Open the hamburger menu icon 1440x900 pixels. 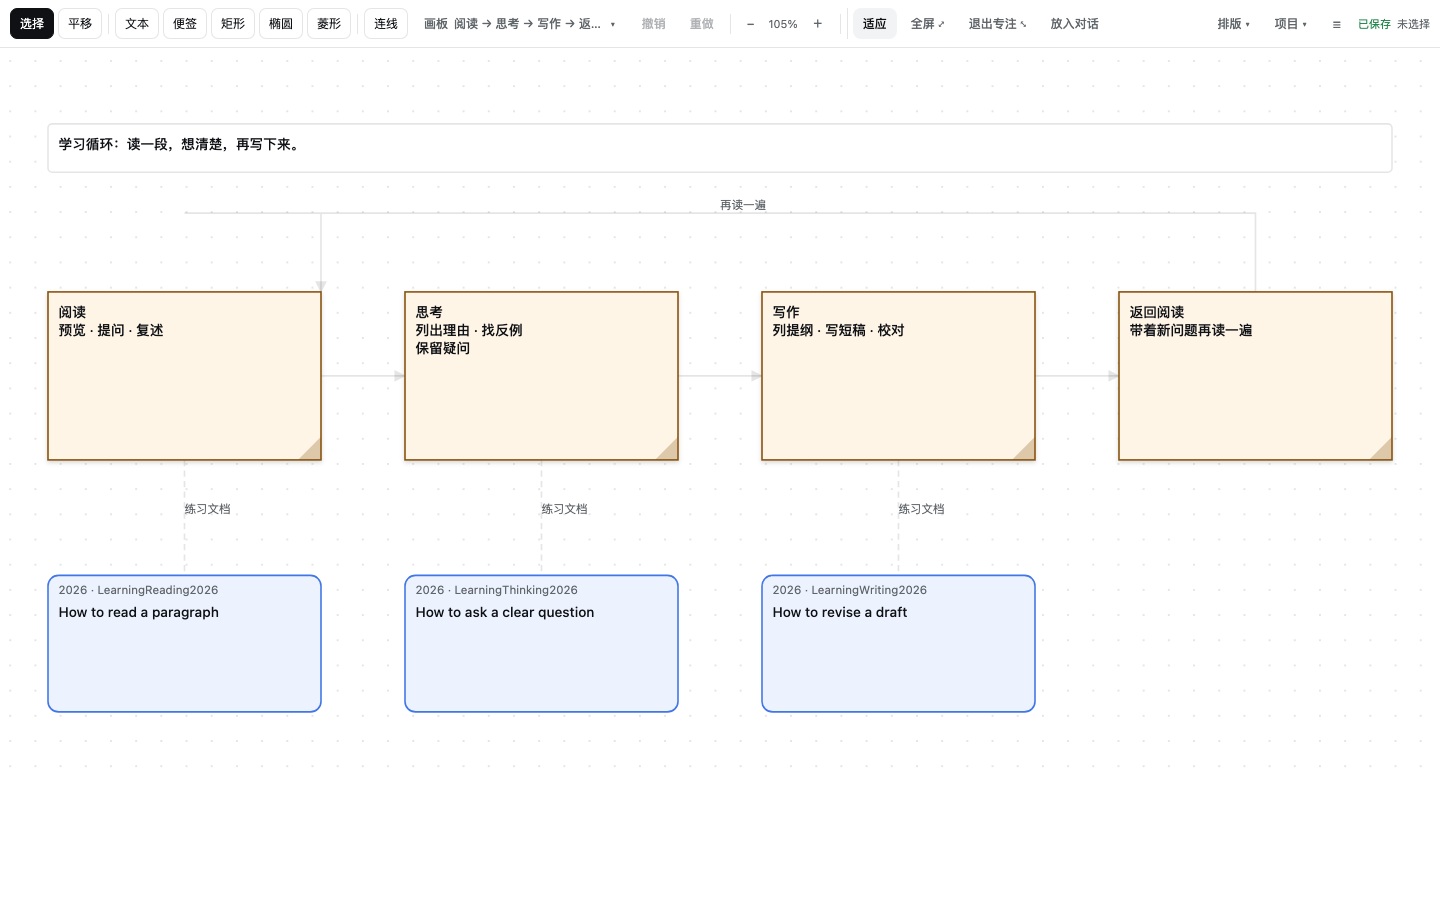[1336, 24]
